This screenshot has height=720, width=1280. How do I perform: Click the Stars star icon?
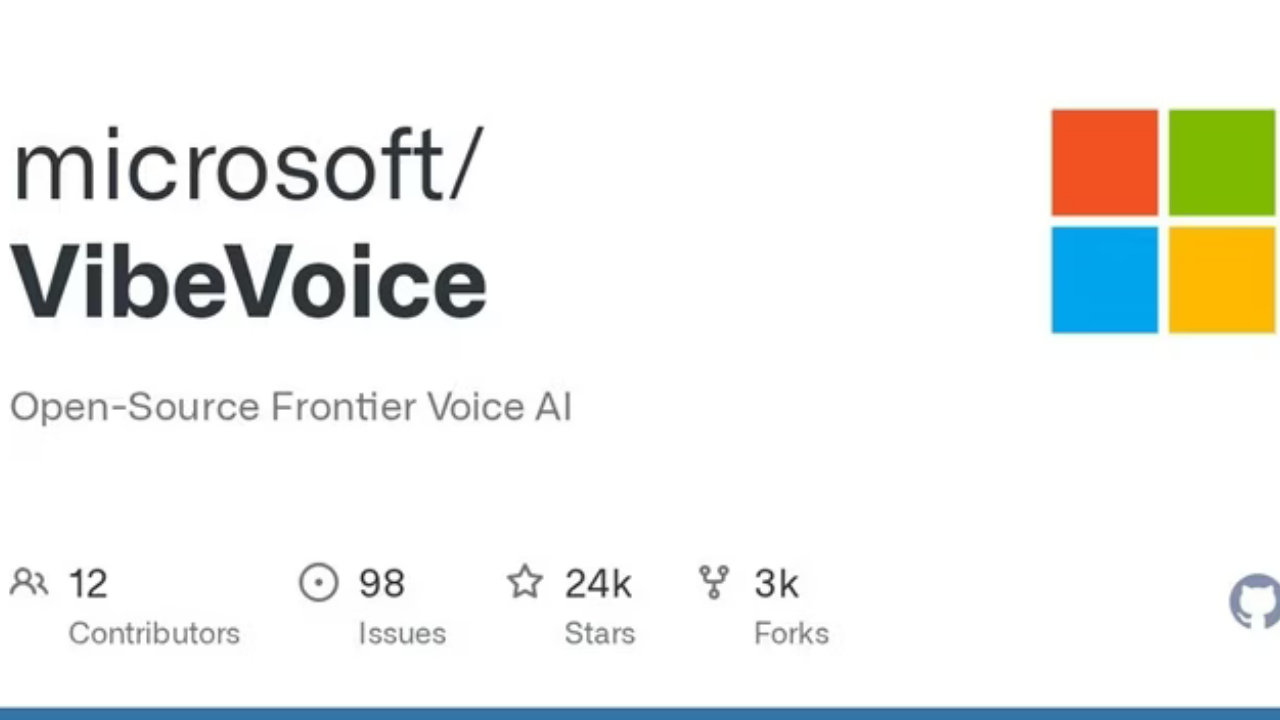pyautogui.click(x=524, y=583)
